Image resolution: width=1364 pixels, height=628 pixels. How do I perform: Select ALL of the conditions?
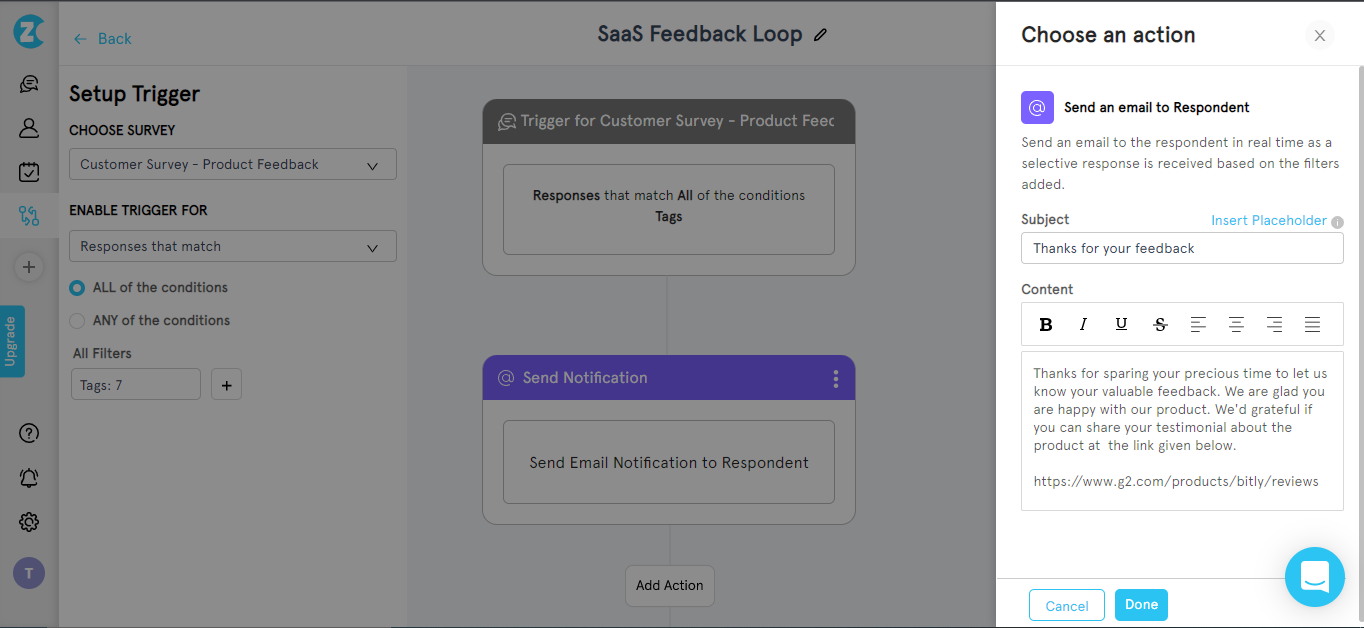click(77, 288)
